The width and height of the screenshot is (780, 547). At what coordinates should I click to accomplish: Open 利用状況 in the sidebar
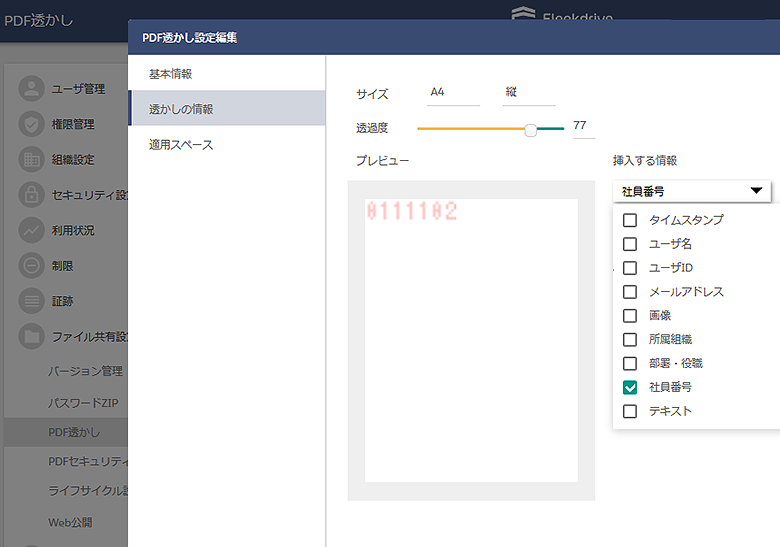click(73, 230)
